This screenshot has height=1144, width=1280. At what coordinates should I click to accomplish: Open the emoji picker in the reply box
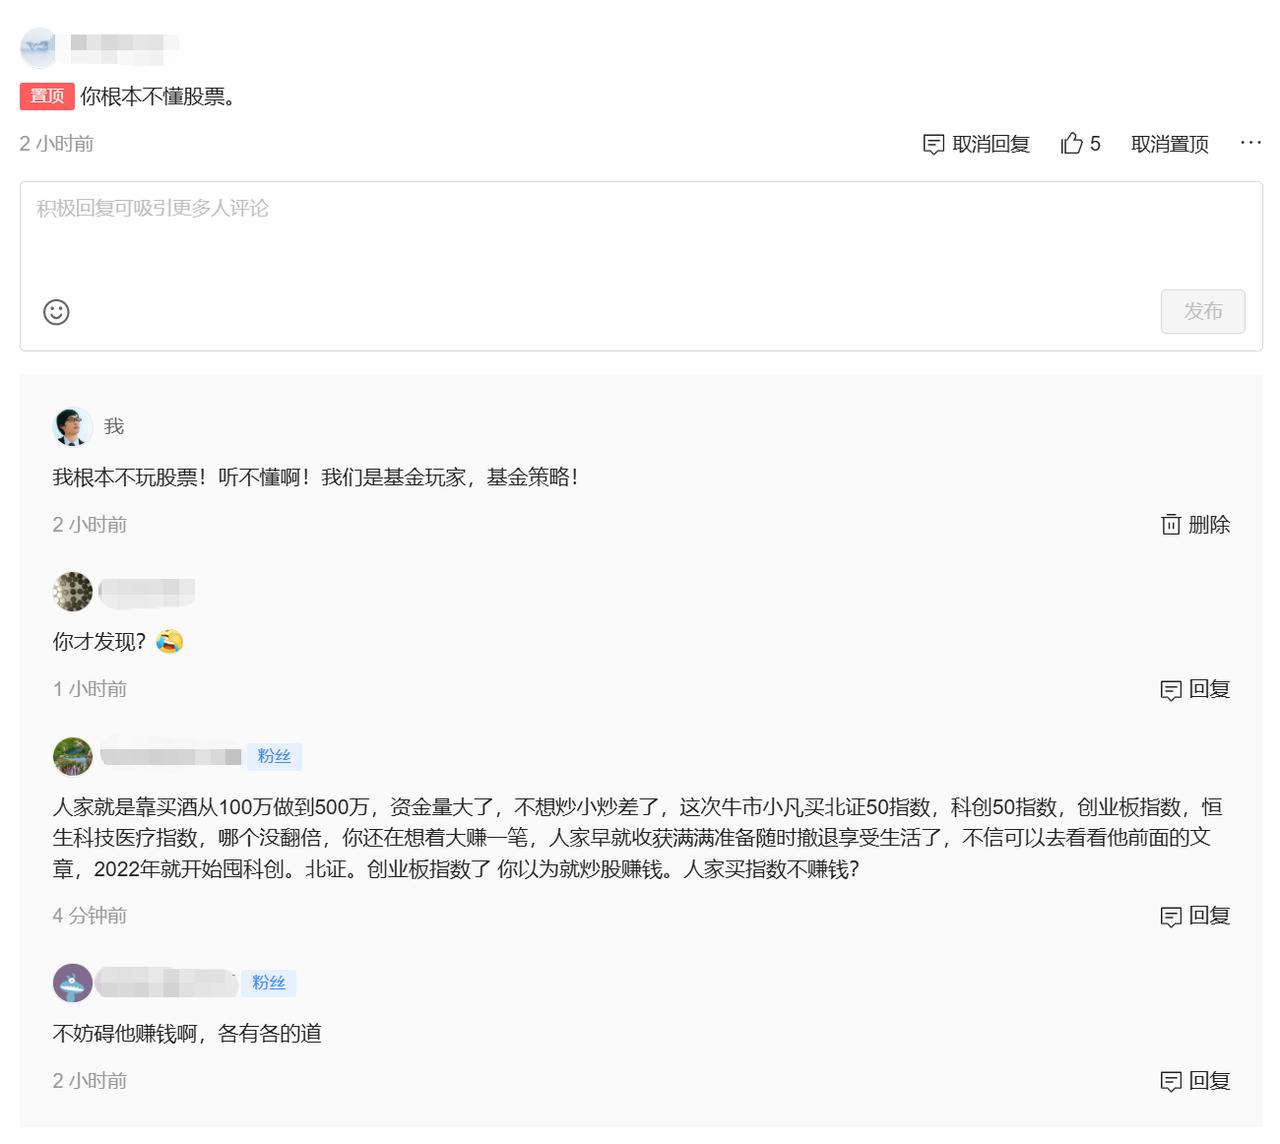click(56, 312)
